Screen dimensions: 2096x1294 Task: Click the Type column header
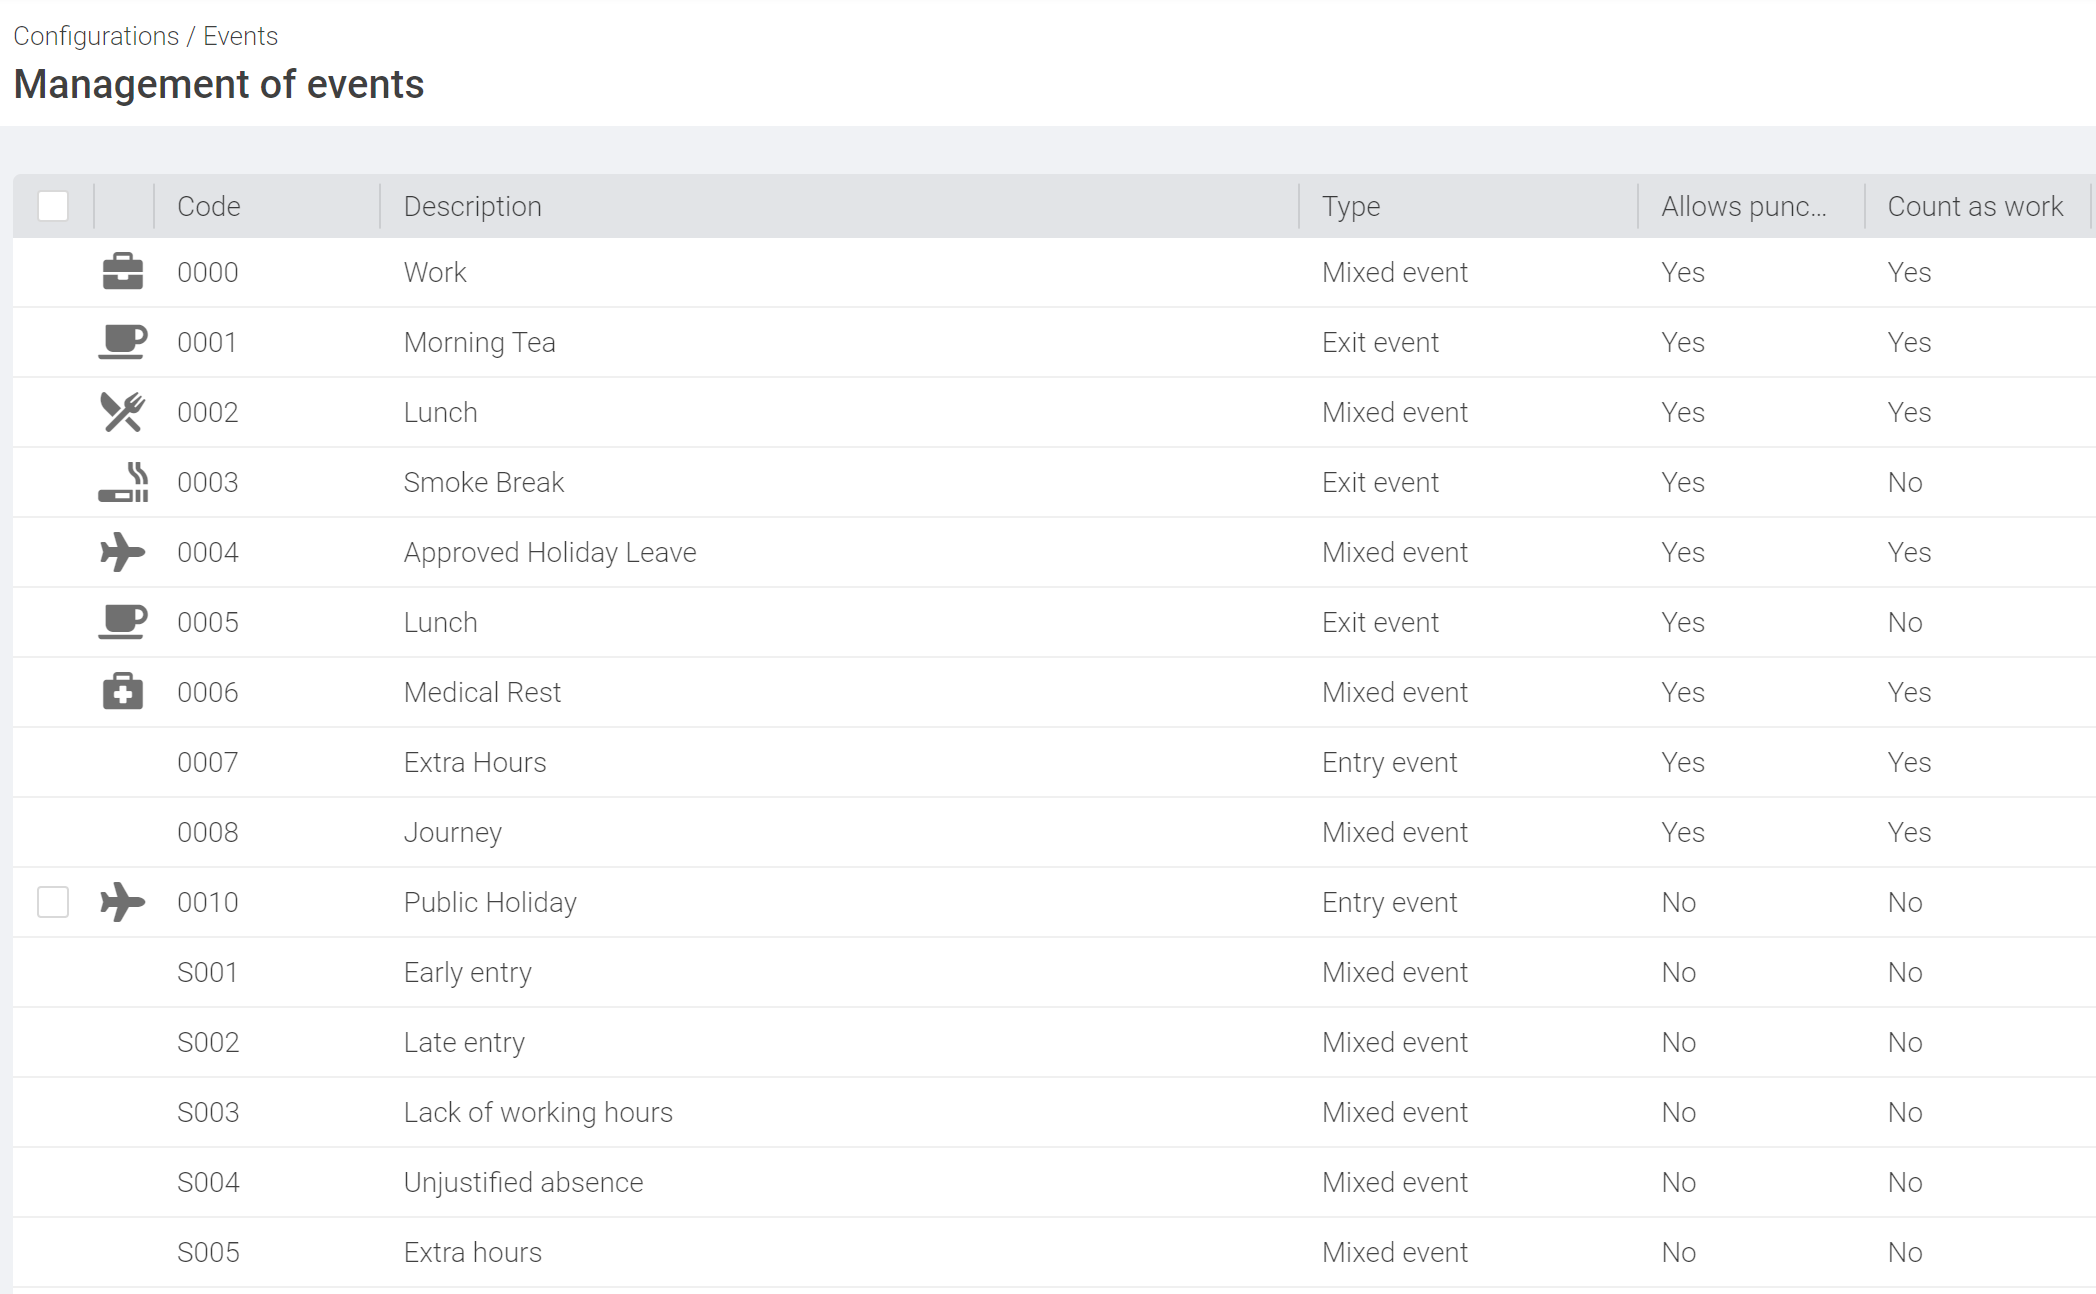(1351, 206)
